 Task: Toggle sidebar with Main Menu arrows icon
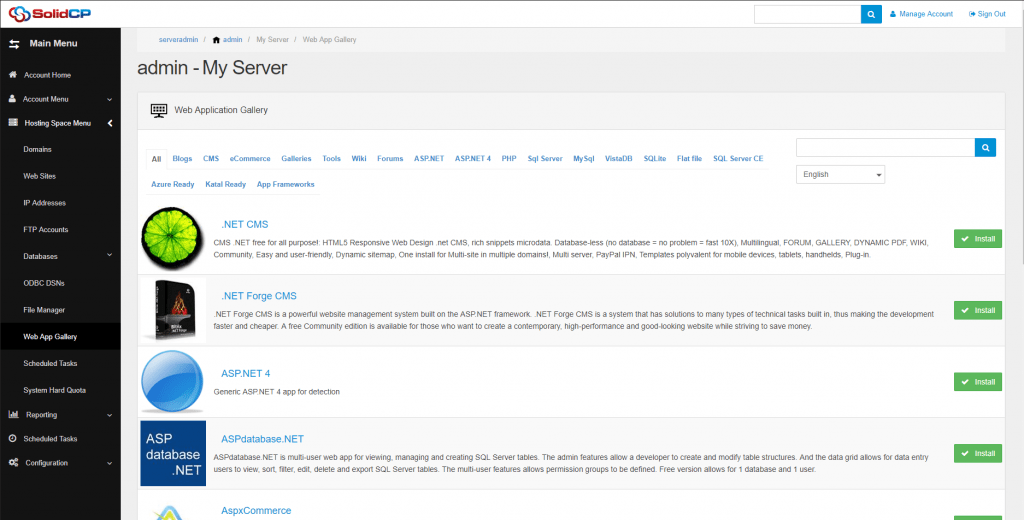[15, 43]
